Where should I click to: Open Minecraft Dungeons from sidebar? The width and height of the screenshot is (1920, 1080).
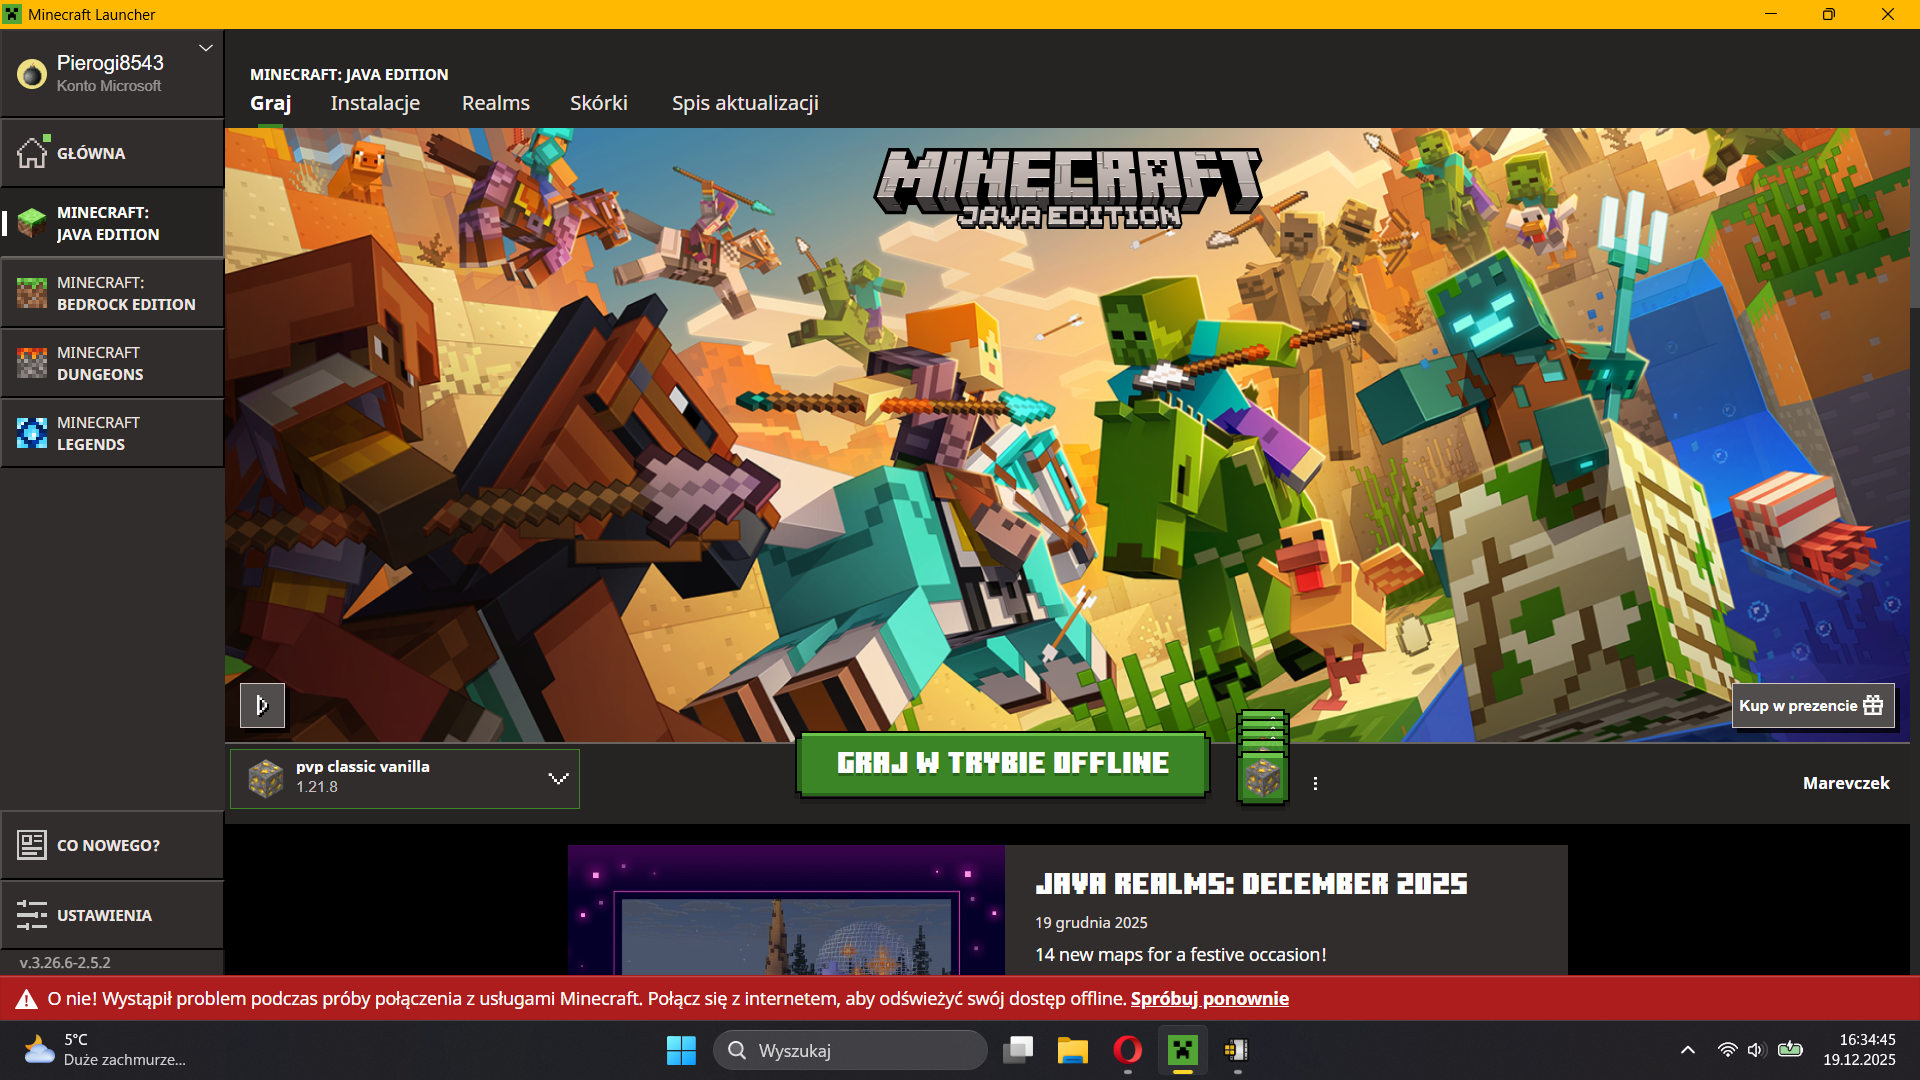pos(32,363)
